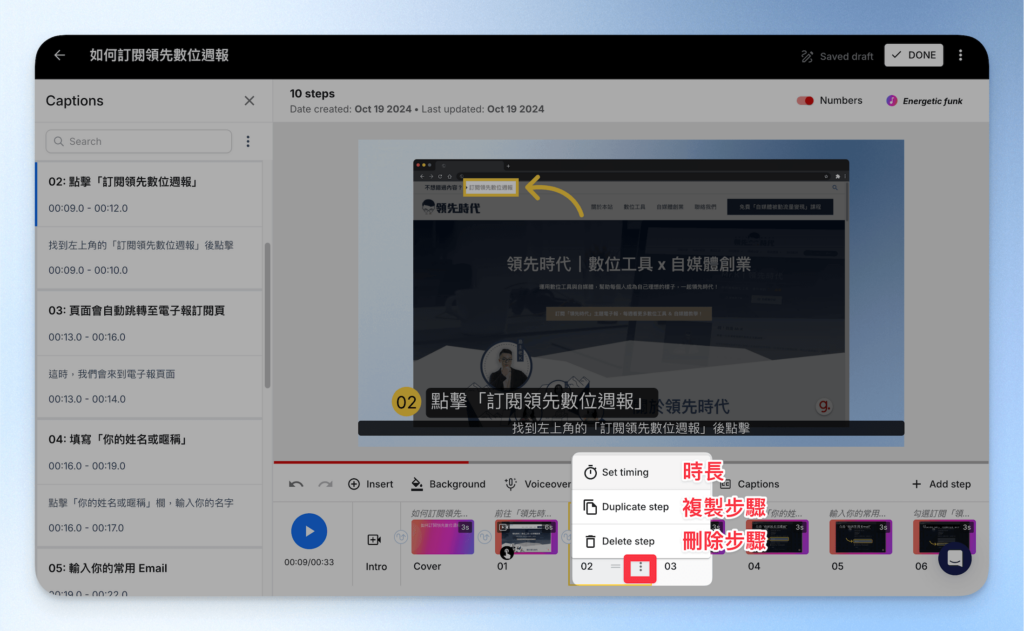The height and width of the screenshot is (631, 1024).
Task: Click the Insert plus-circle icon
Action: 354,484
